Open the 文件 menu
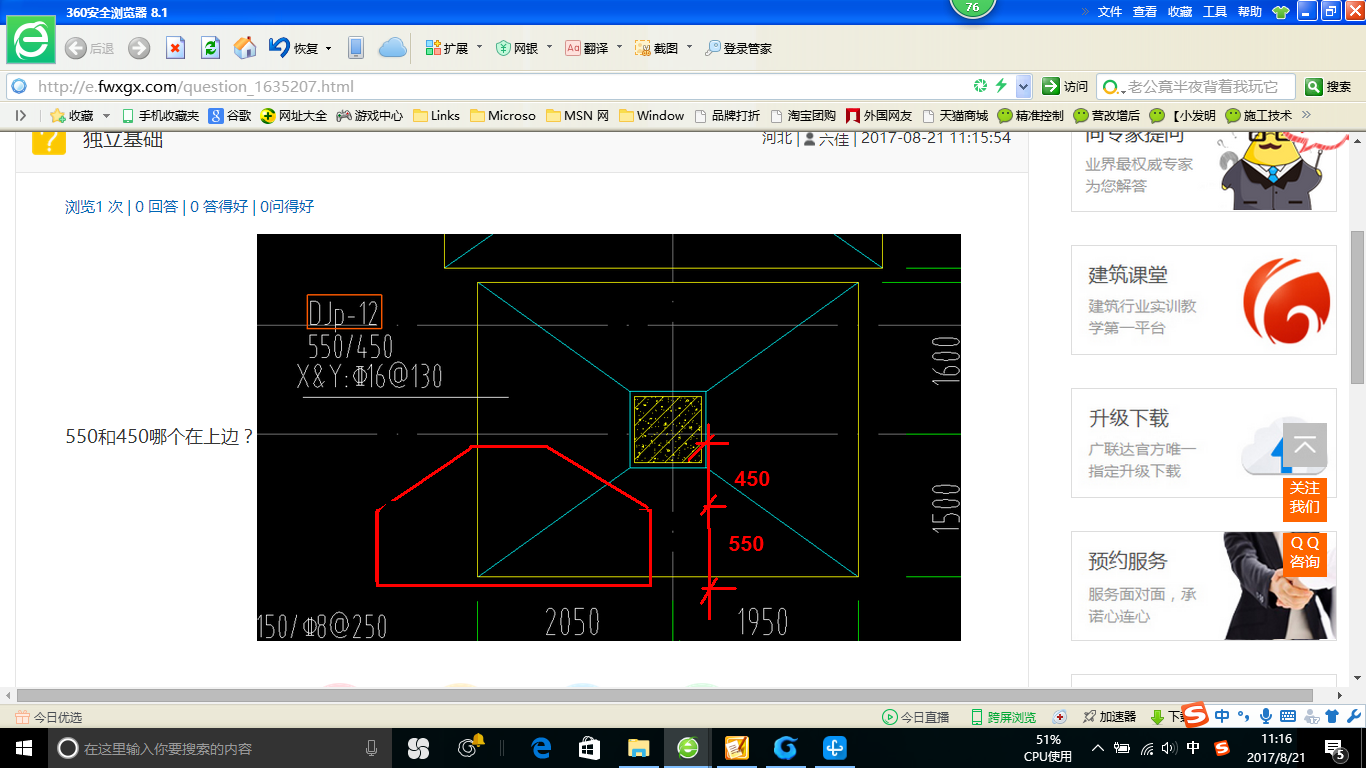This screenshot has width=1366, height=768. [1110, 12]
